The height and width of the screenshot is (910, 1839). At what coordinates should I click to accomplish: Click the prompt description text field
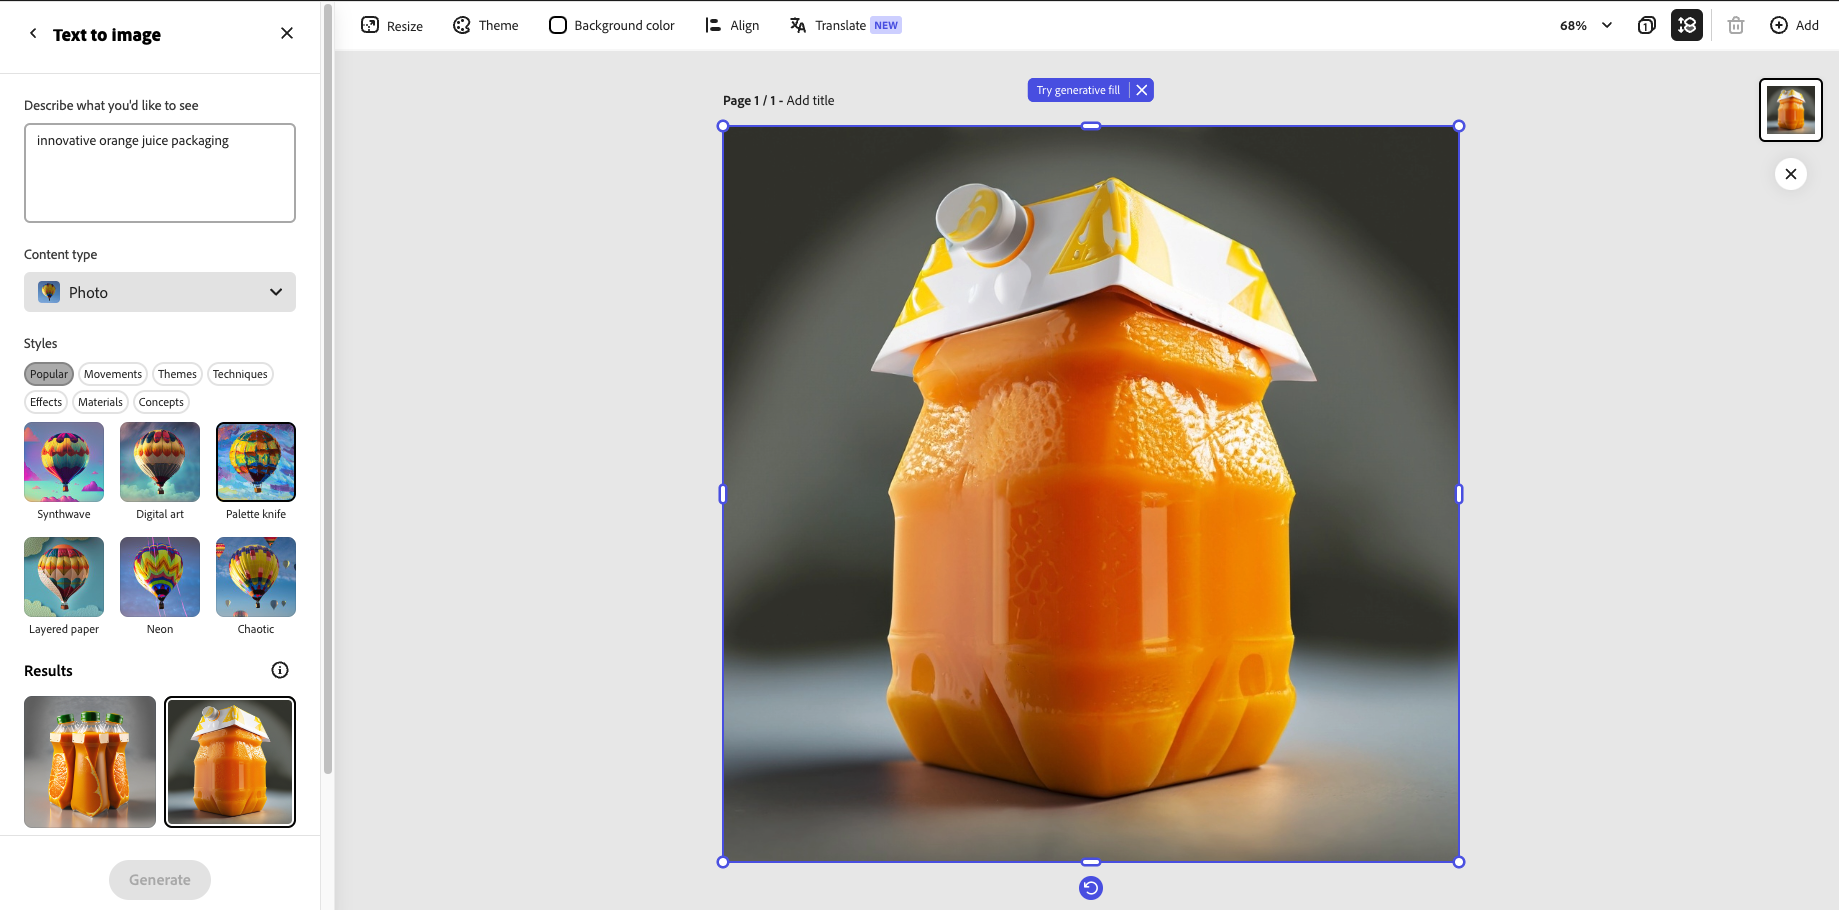[x=160, y=173]
